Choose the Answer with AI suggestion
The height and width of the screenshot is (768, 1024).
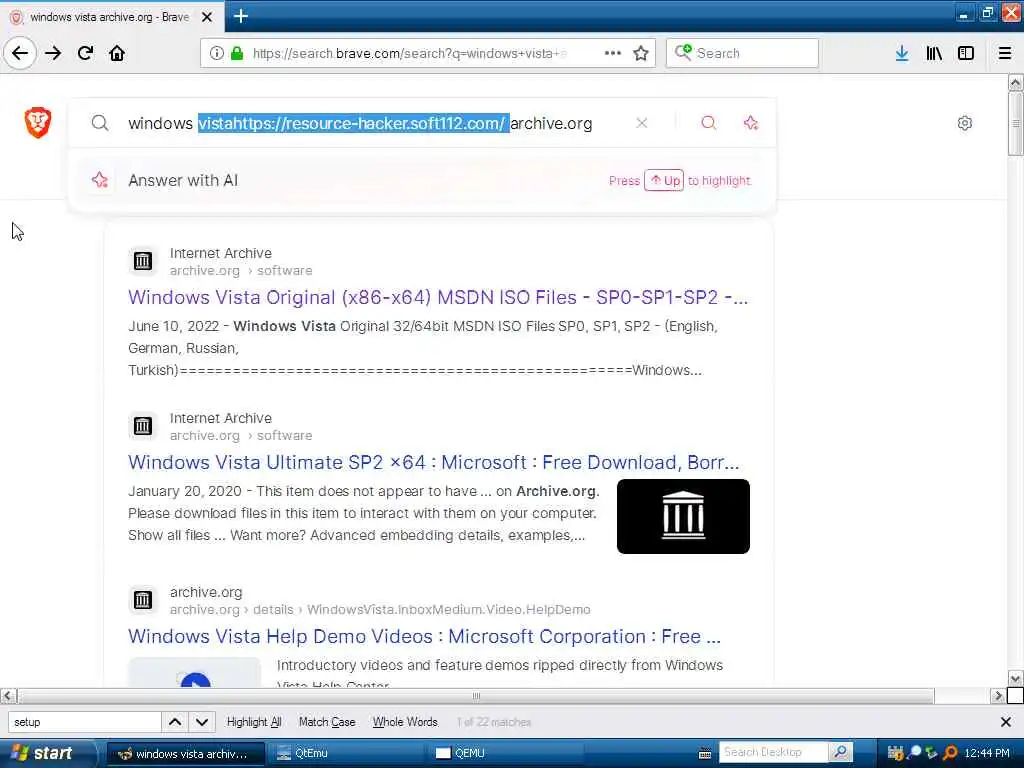(422, 180)
